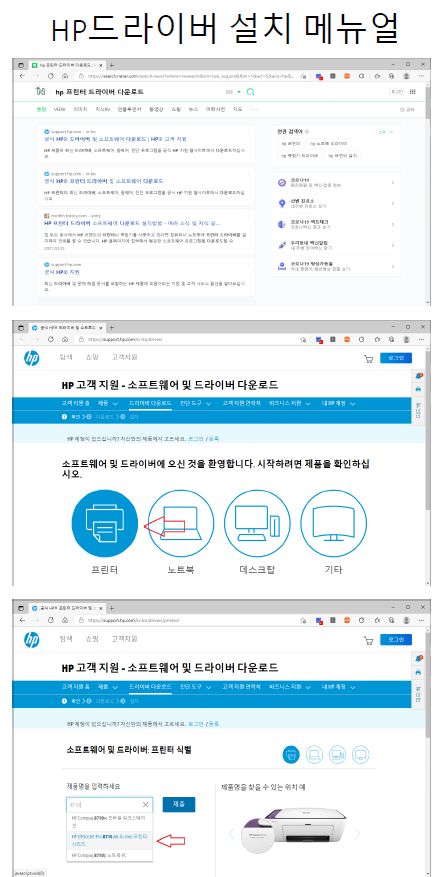The image size is (443, 877).
Task: Select Naver search tab 동영상
Action: click(x=155, y=110)
